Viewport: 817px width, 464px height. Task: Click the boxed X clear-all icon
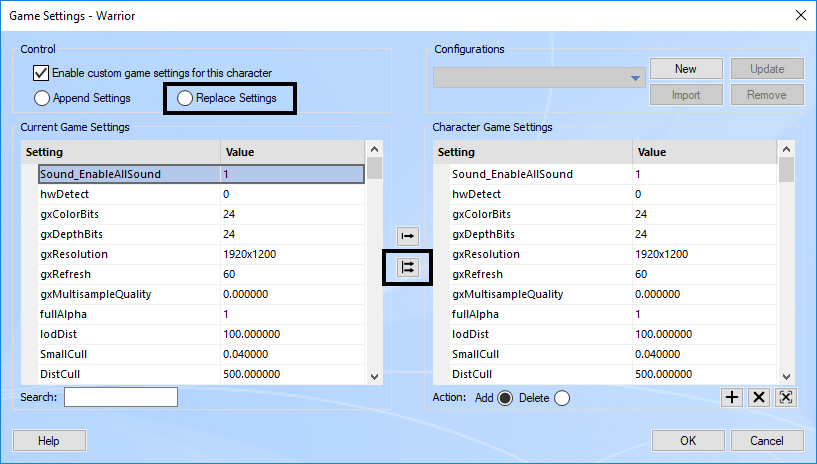786,397
